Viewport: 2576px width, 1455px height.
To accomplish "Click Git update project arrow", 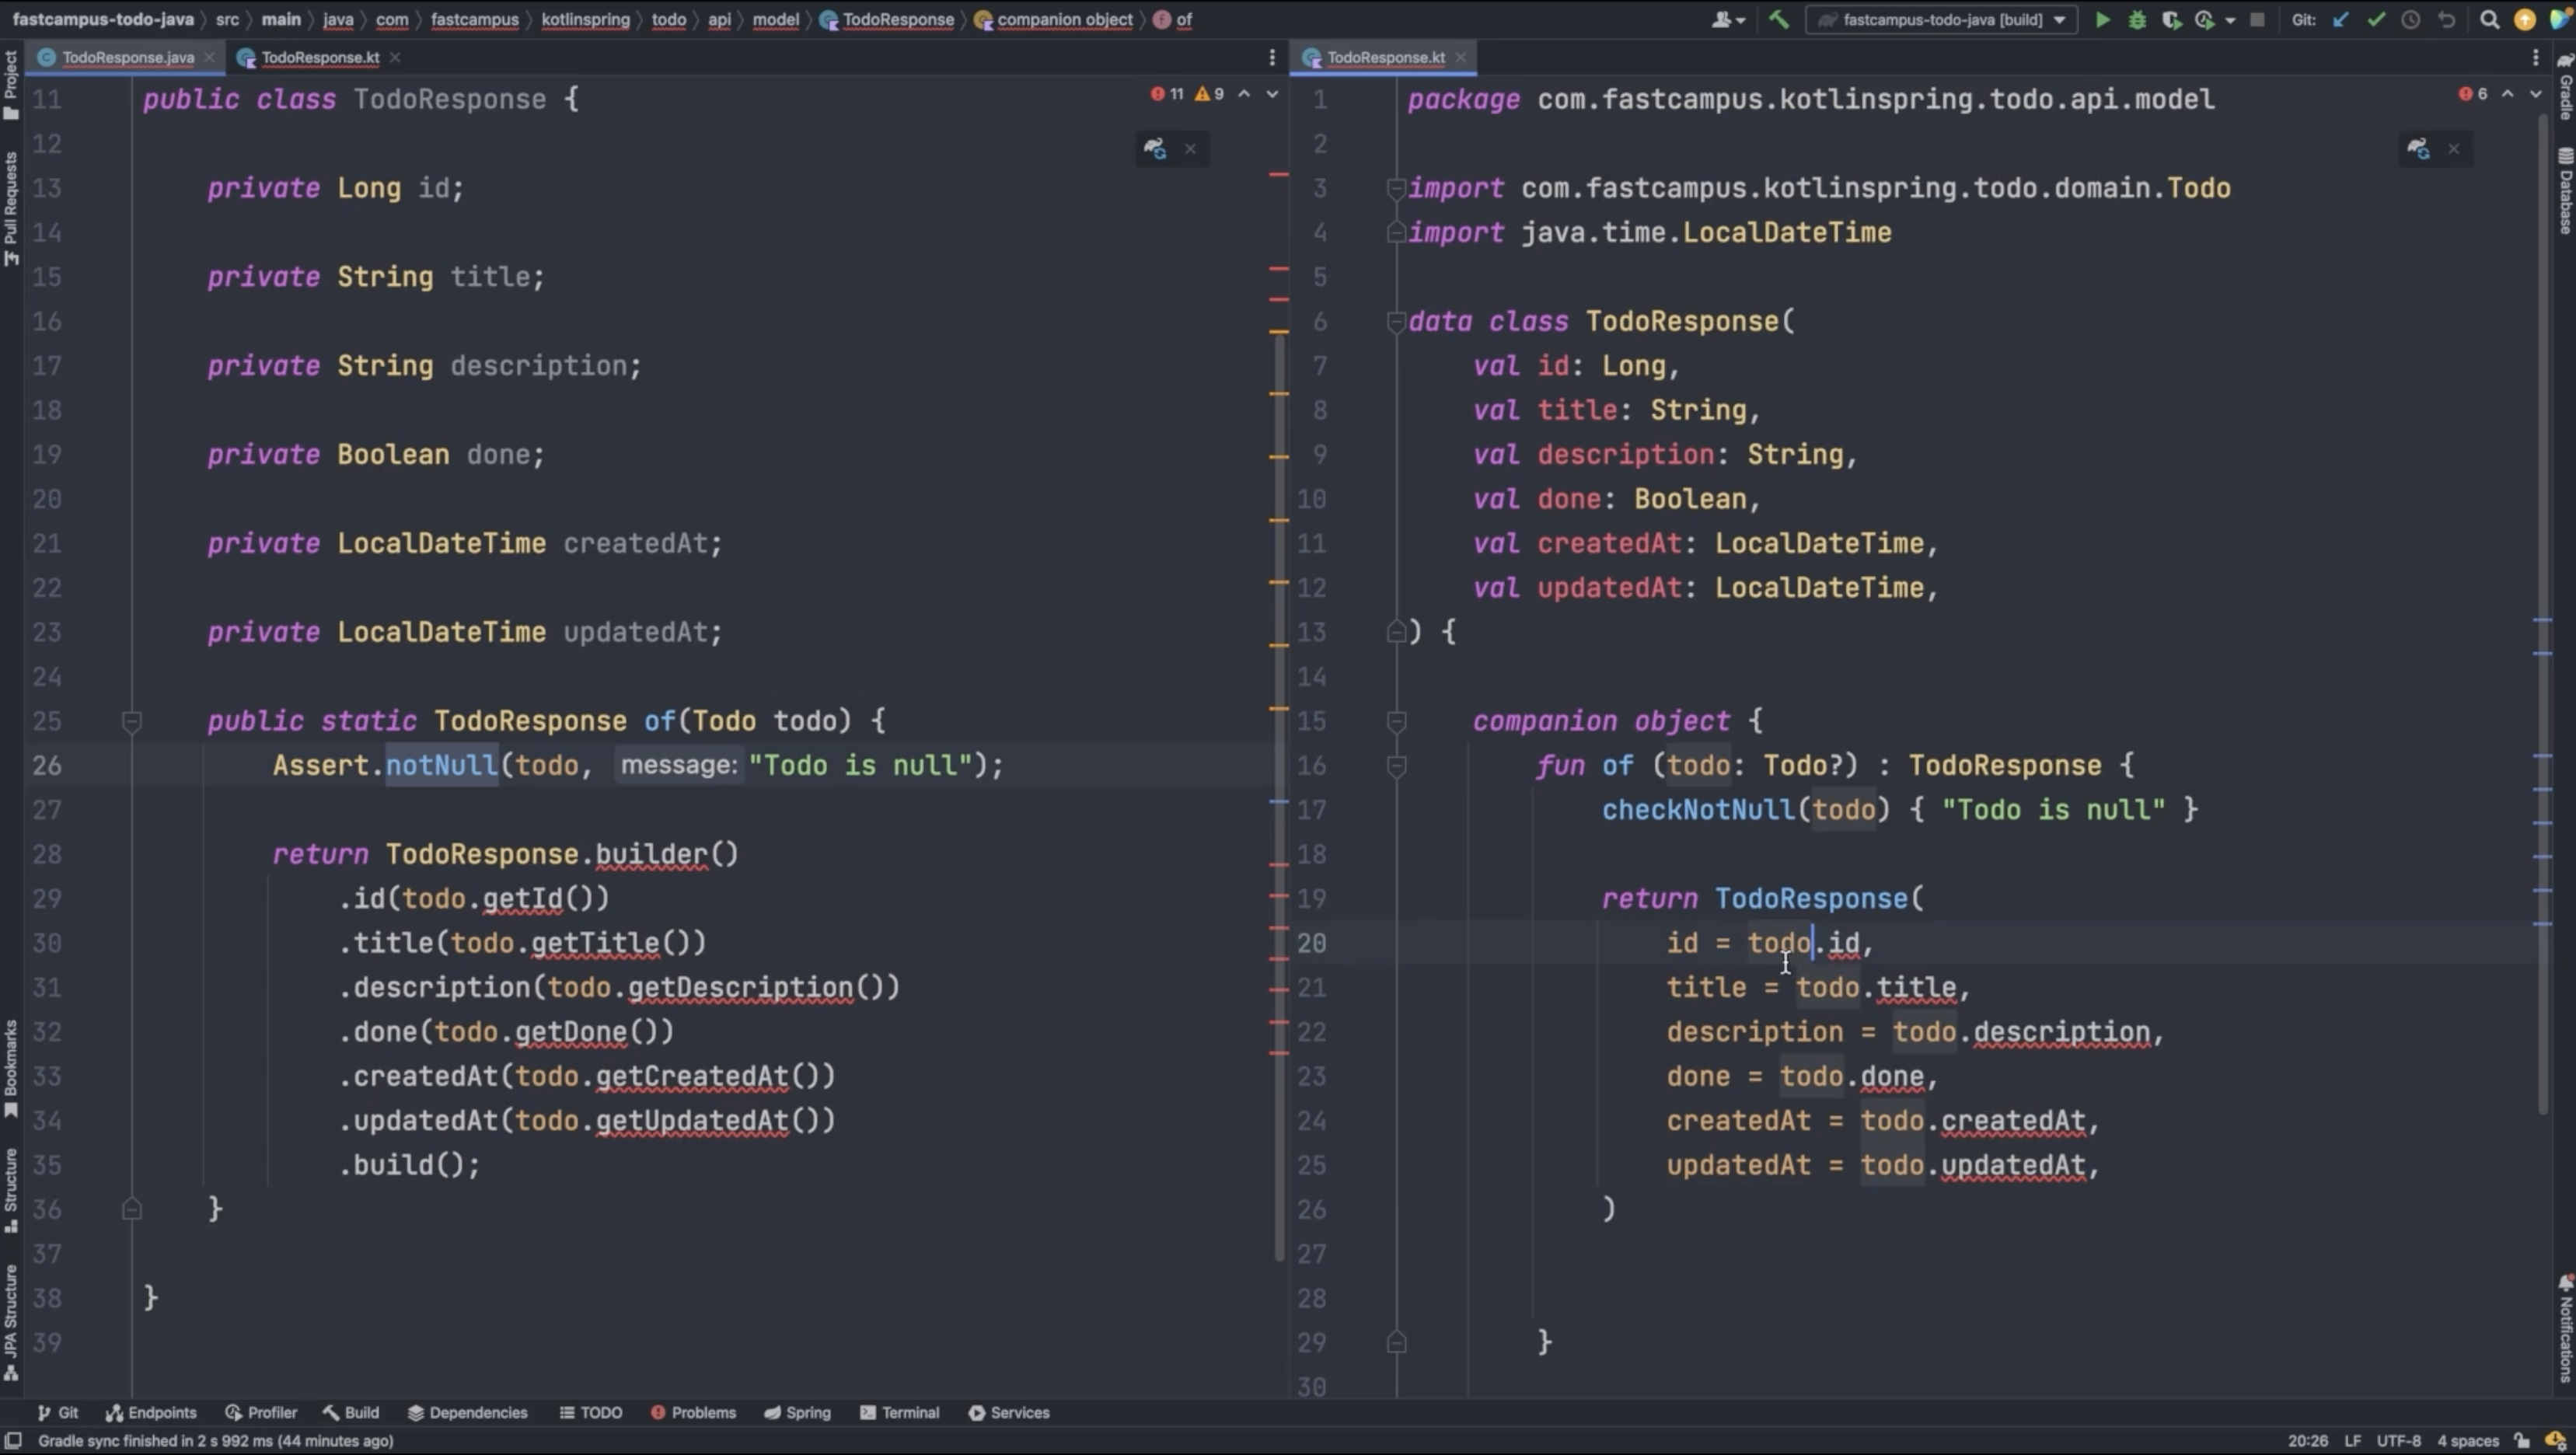I will coord(2340,19).
